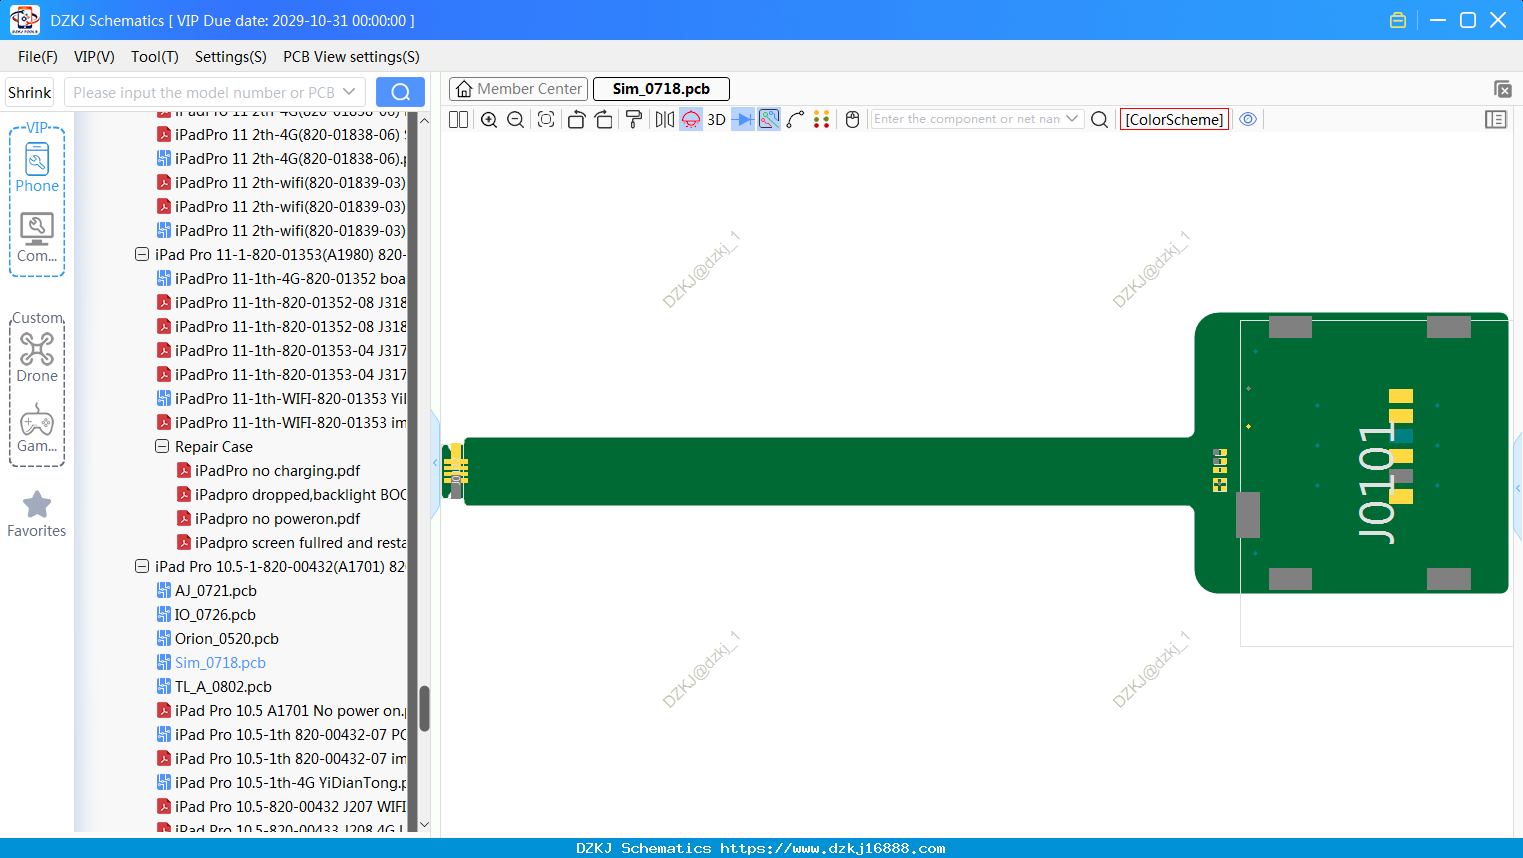Select the Computer category
This screenshot has height=858, width=1523.
(37, 238)
